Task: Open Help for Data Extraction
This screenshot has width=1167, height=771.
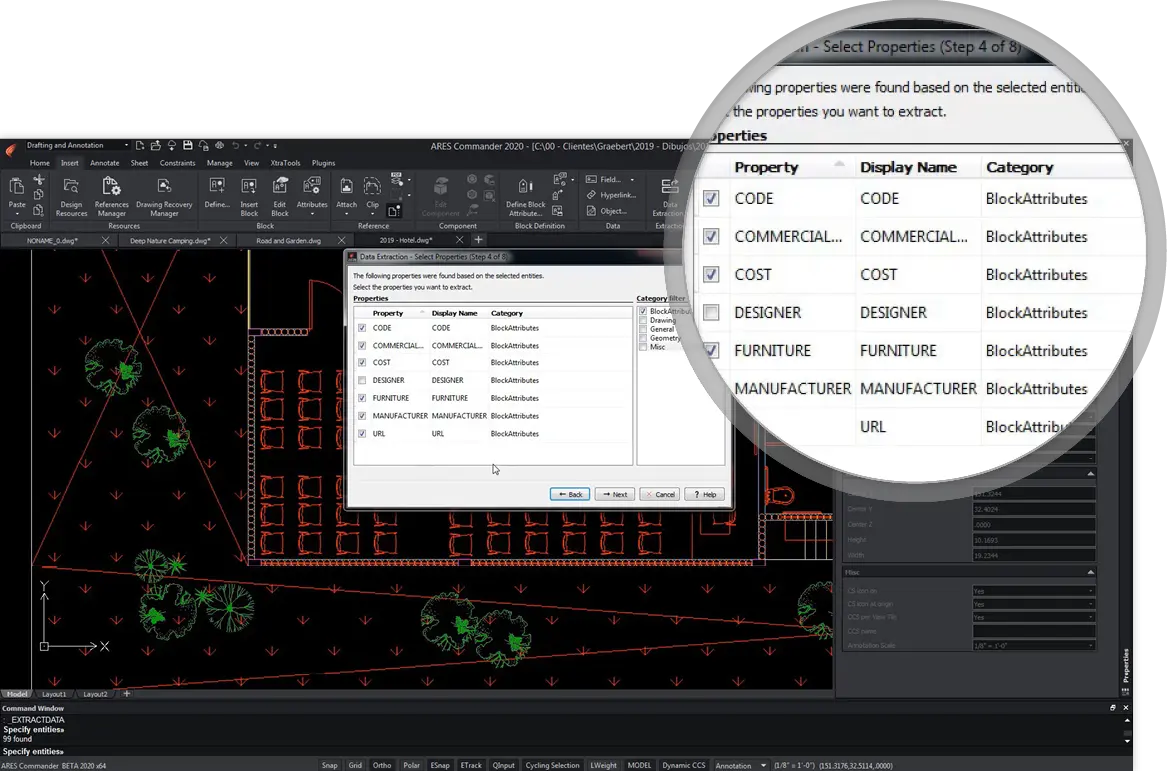Action: click(704, 494)
